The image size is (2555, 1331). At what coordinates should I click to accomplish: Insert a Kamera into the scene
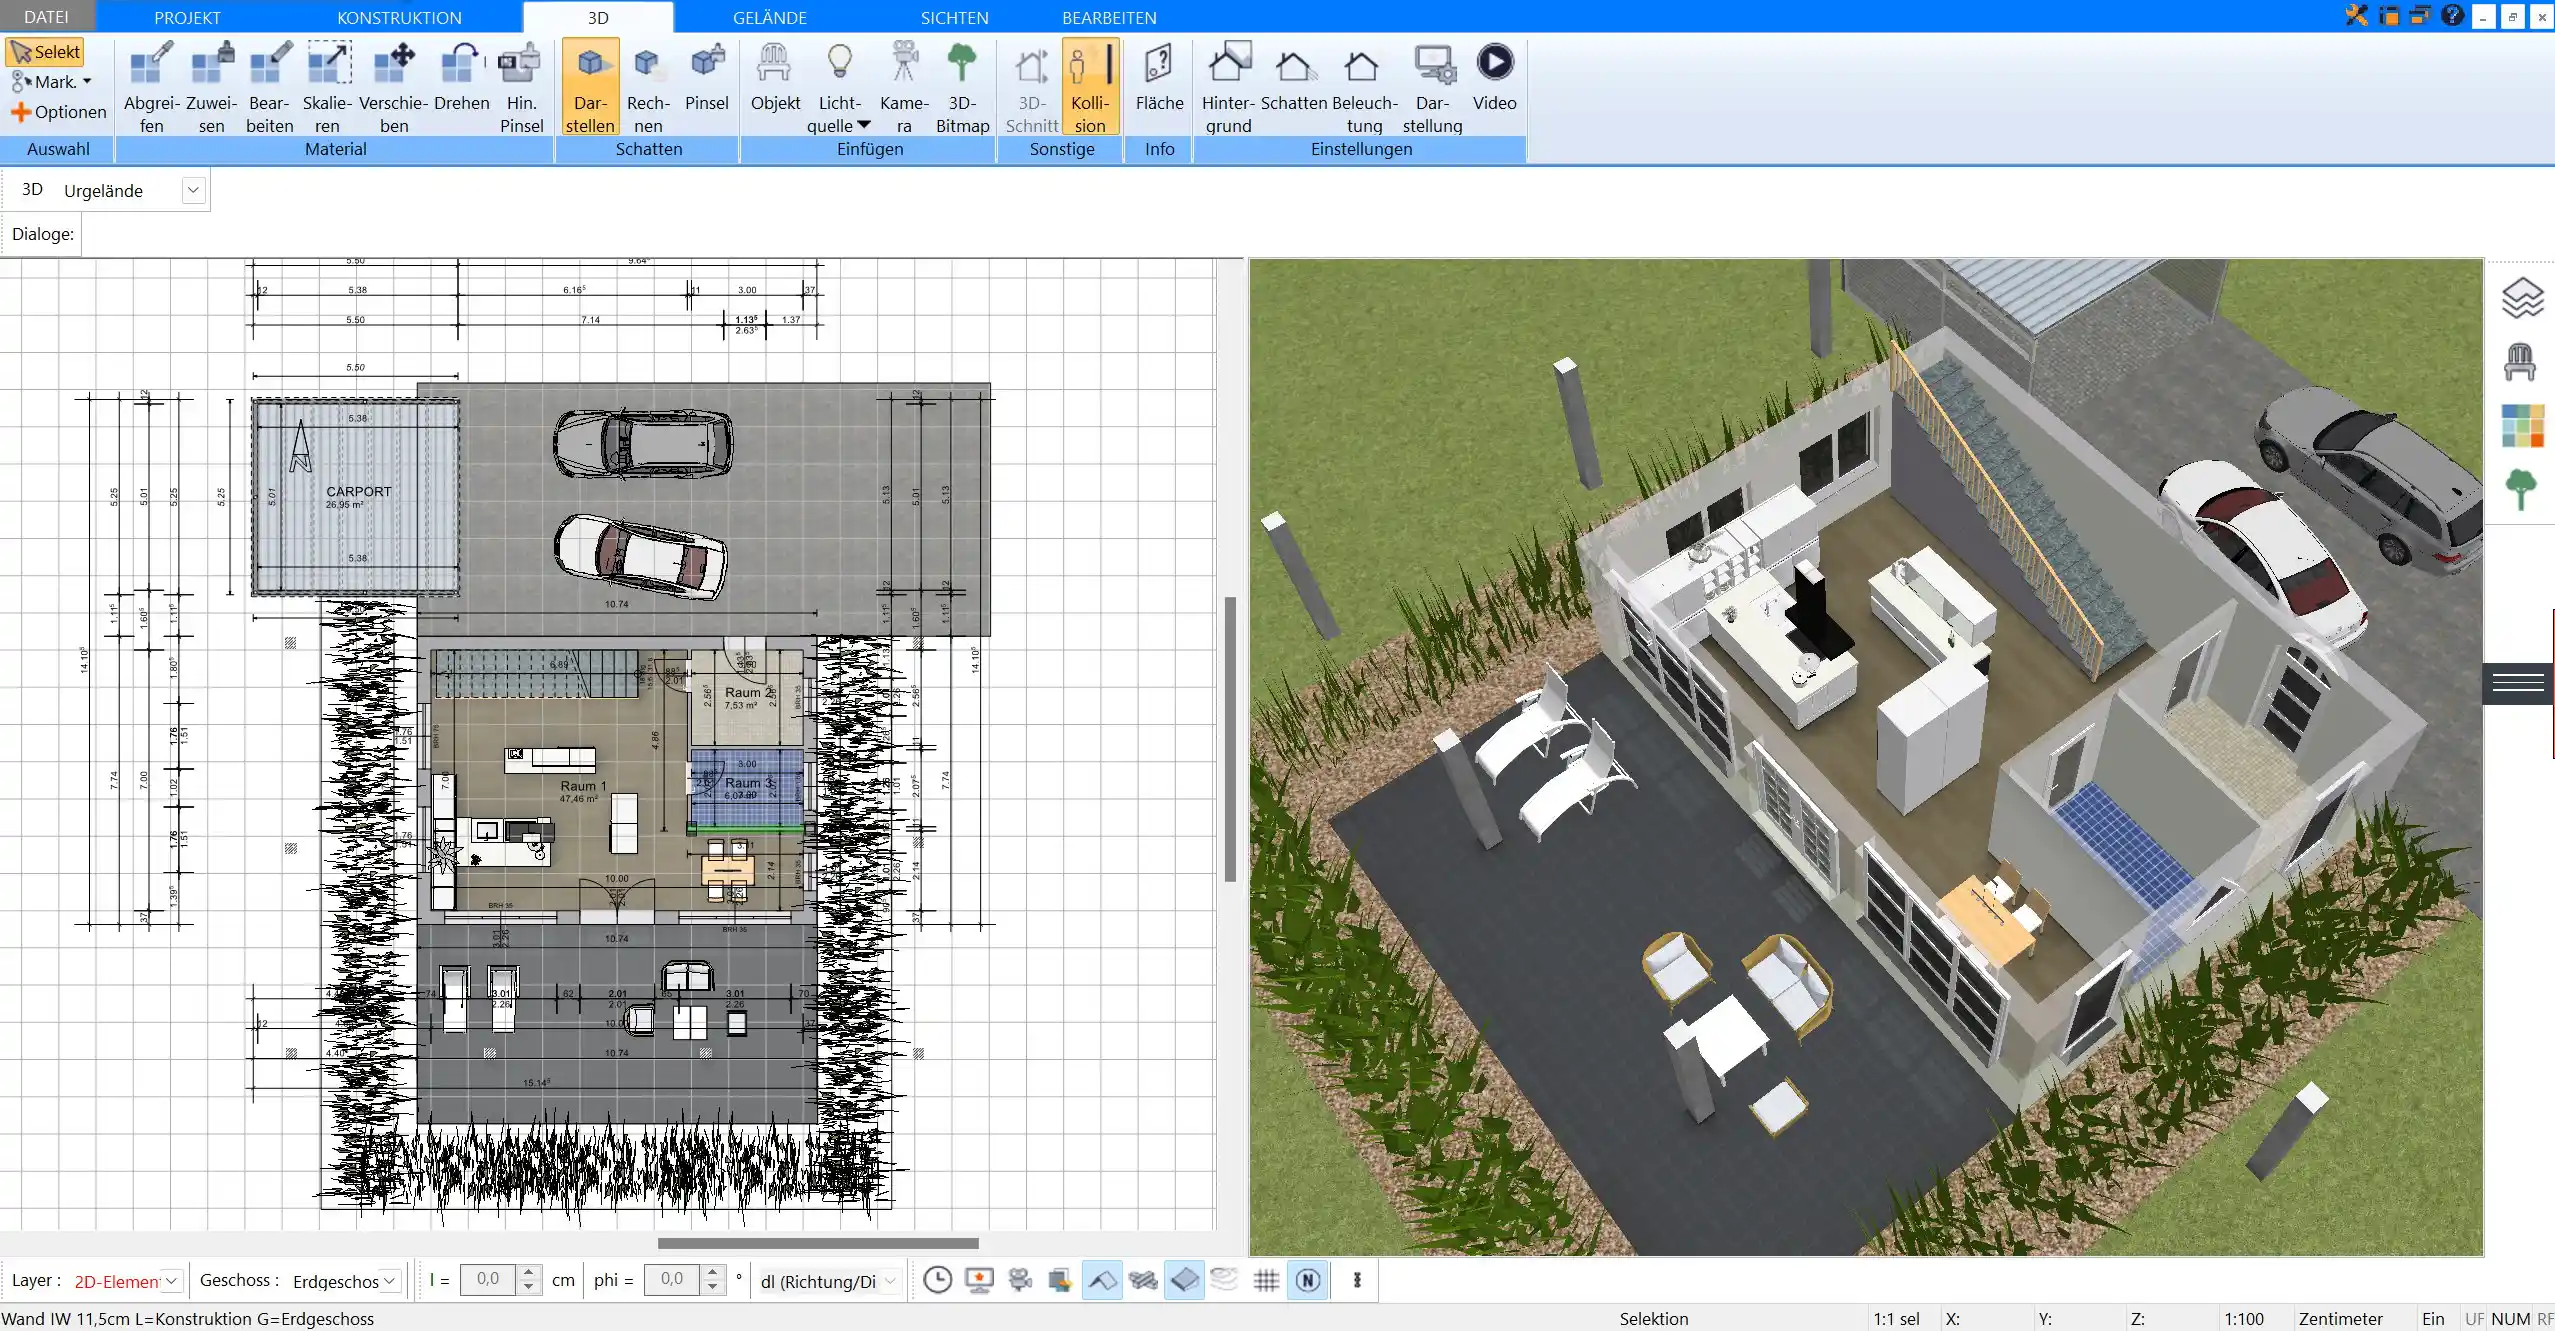click(x=904, y=87)
